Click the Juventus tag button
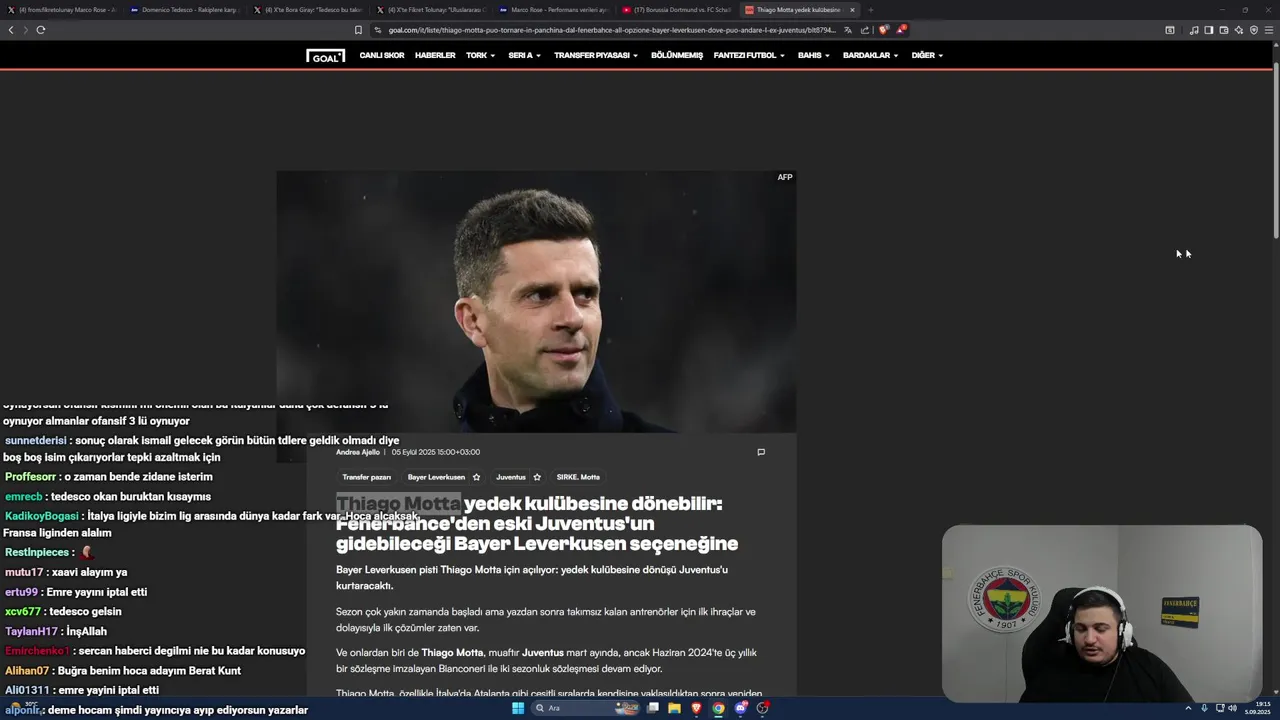 point(511,477)
